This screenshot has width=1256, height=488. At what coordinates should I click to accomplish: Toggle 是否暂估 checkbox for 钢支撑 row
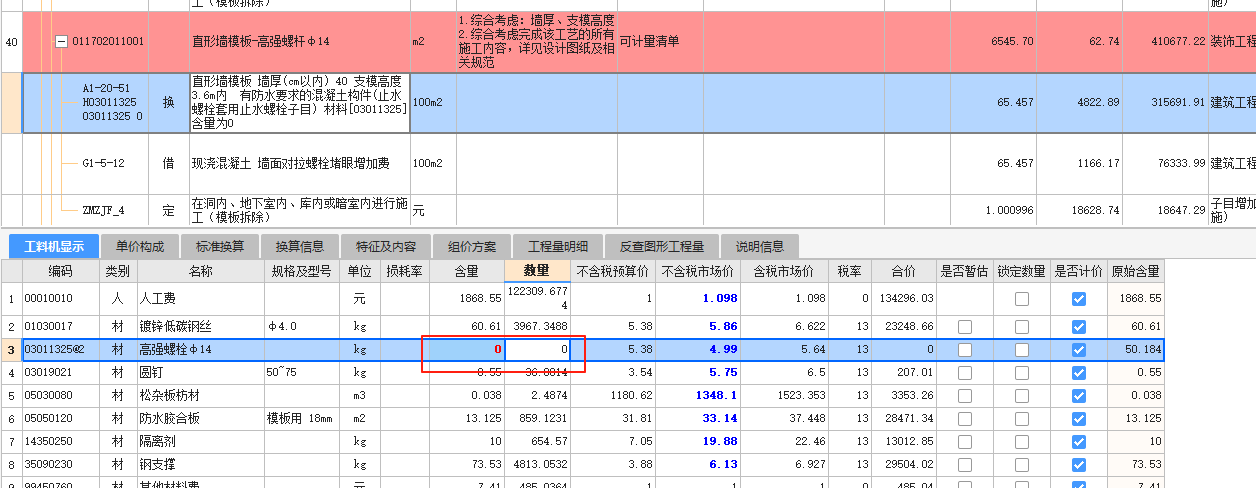pyautogui.click(x=965, y=464)
